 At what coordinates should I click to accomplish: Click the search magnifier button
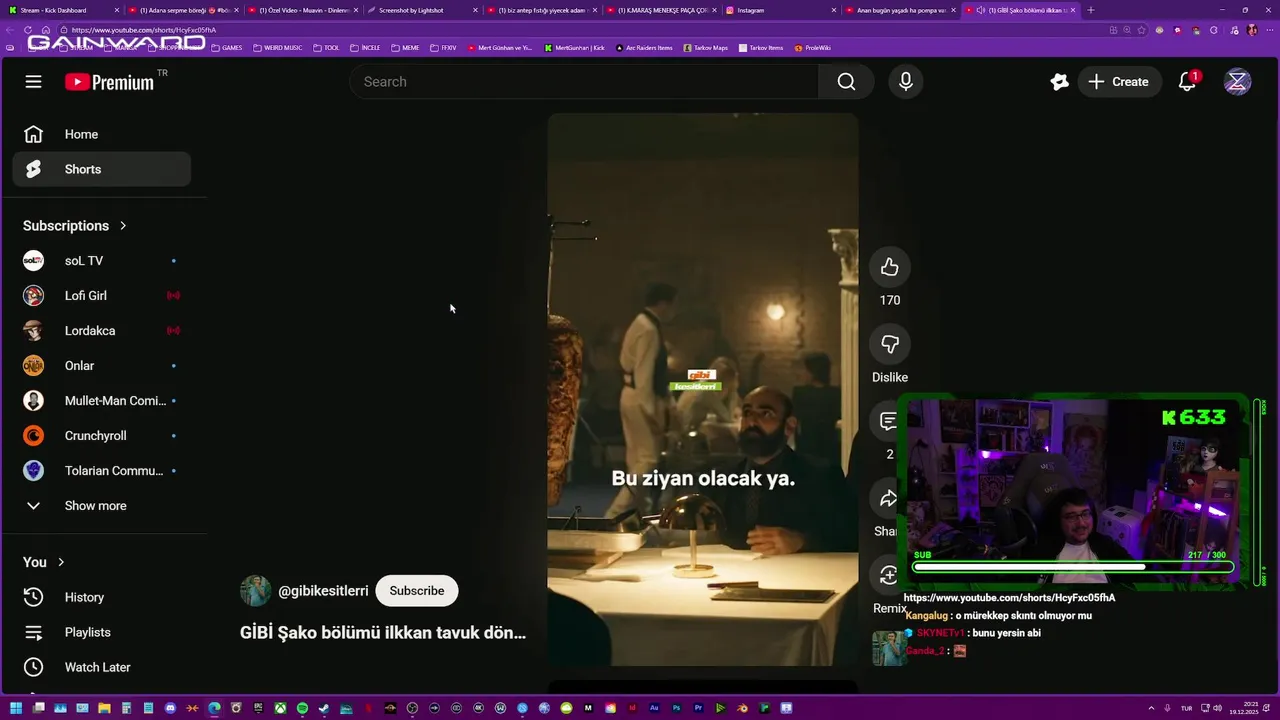pyautogui.click(x=846, y=82)
